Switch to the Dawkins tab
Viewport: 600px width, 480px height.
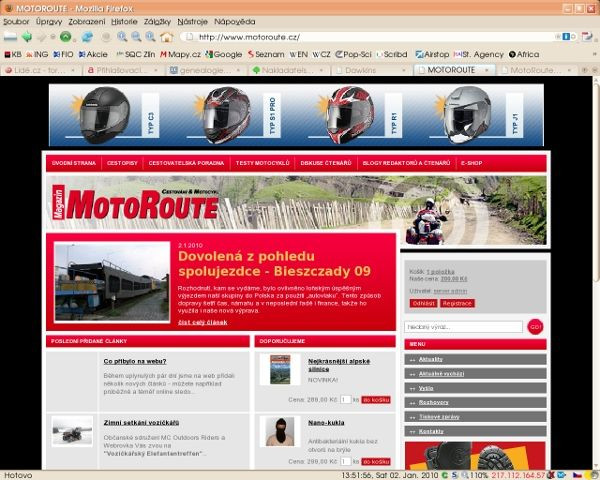click(x=367, y=71)
